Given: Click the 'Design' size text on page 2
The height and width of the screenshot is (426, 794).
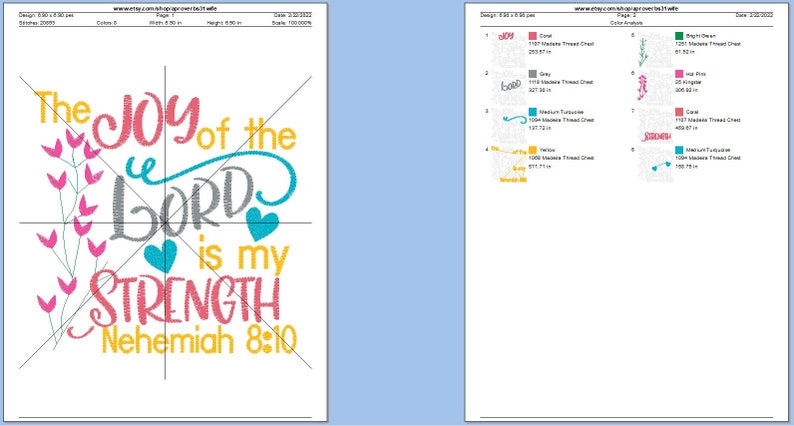Looking at the screenshot, I should (x=507, y=16).
